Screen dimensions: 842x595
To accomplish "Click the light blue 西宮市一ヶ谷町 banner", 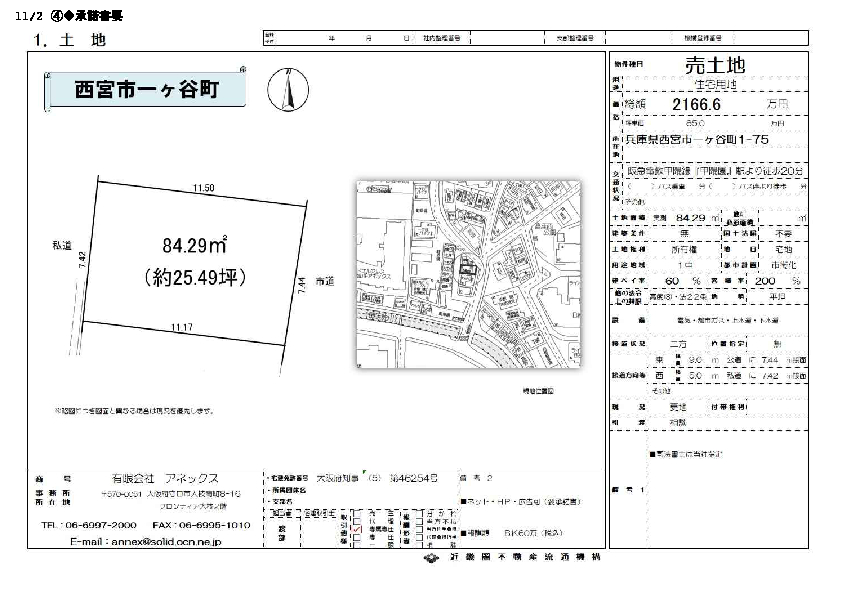I will [x=147, y=89].
